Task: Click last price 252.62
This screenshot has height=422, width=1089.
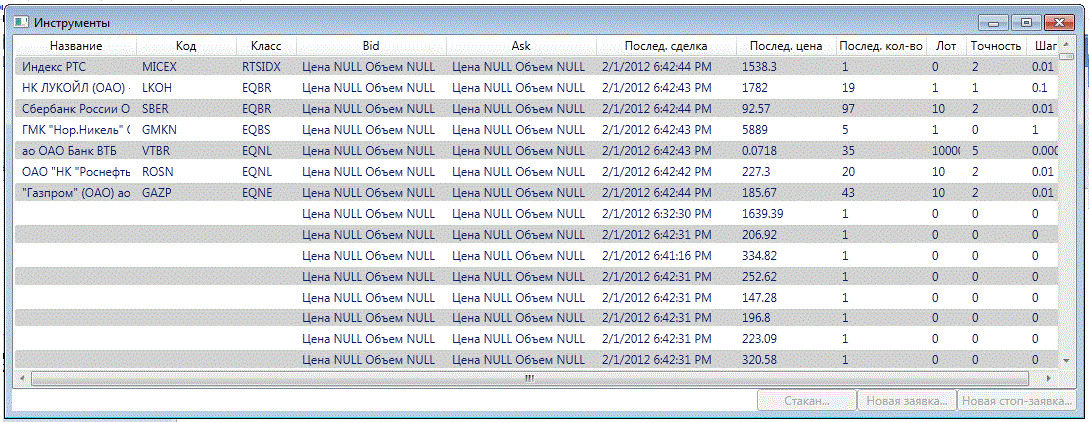Action: tap(759, 276)
